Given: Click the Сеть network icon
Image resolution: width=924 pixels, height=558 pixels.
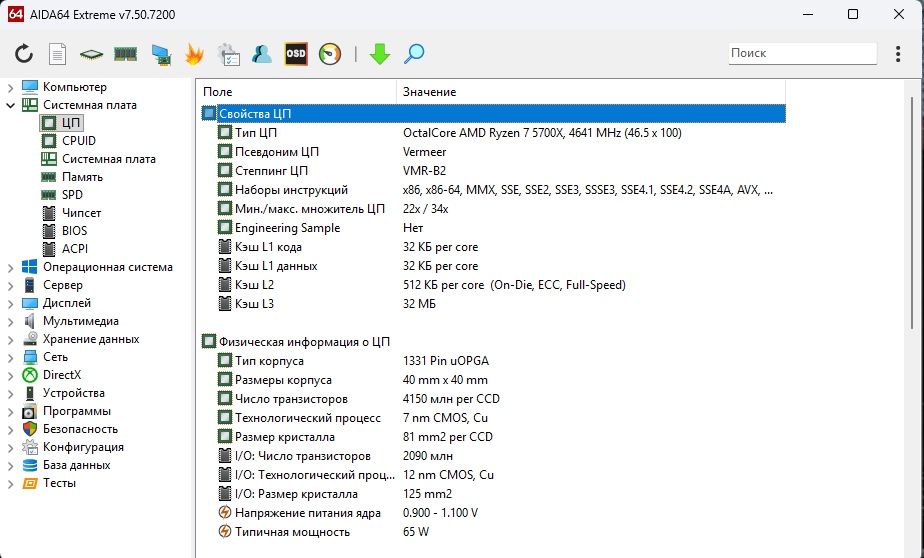Looking at the screenshot, I should click(29, 358).
